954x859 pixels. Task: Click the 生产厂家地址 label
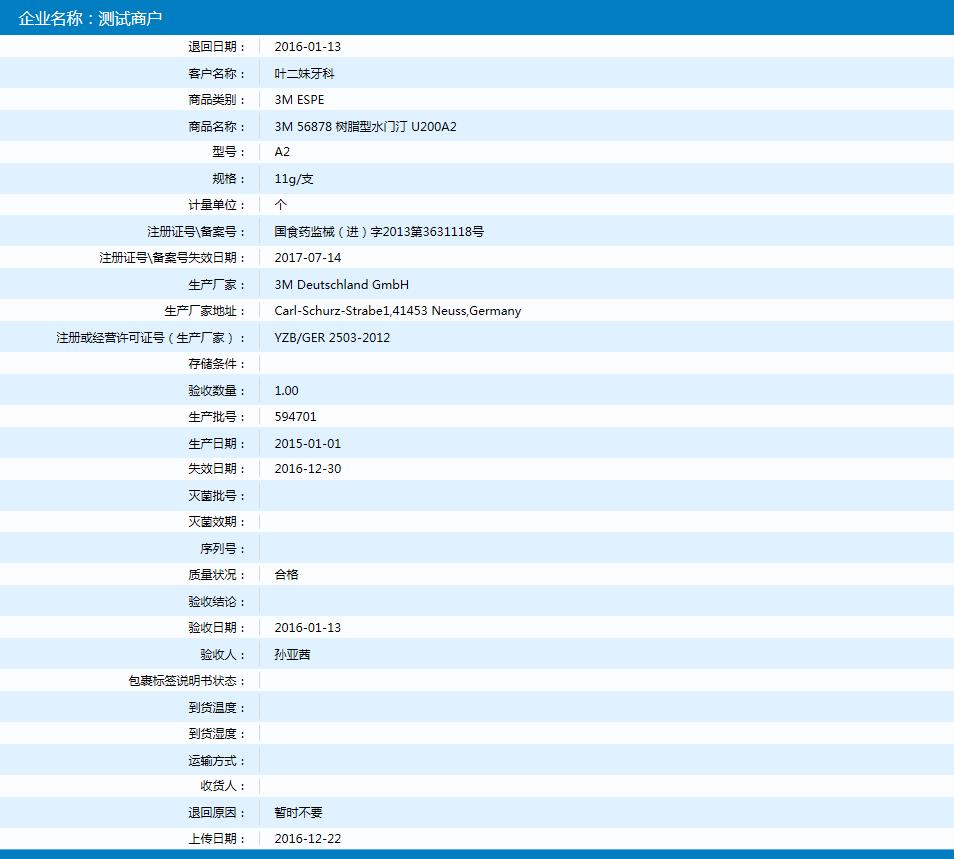(x=204, y=311)
